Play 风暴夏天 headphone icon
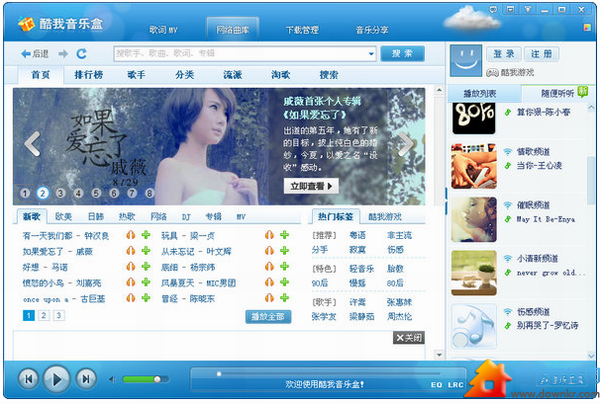The height and width of the screenshot is (404, 600). click(x=269, y=282)
